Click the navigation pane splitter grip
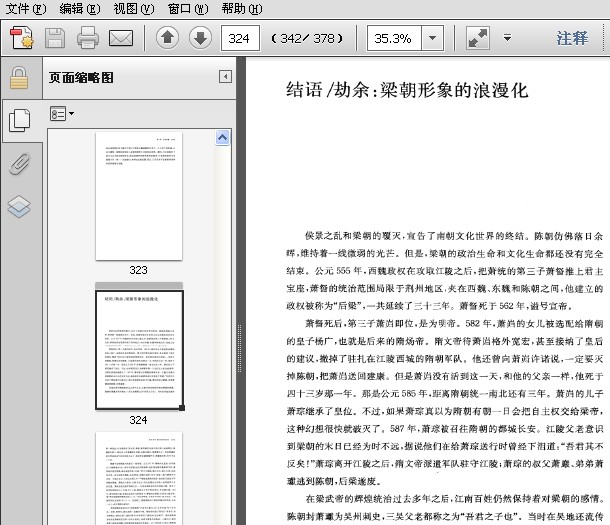Screen dimensions: 610x525 (240, 348)
